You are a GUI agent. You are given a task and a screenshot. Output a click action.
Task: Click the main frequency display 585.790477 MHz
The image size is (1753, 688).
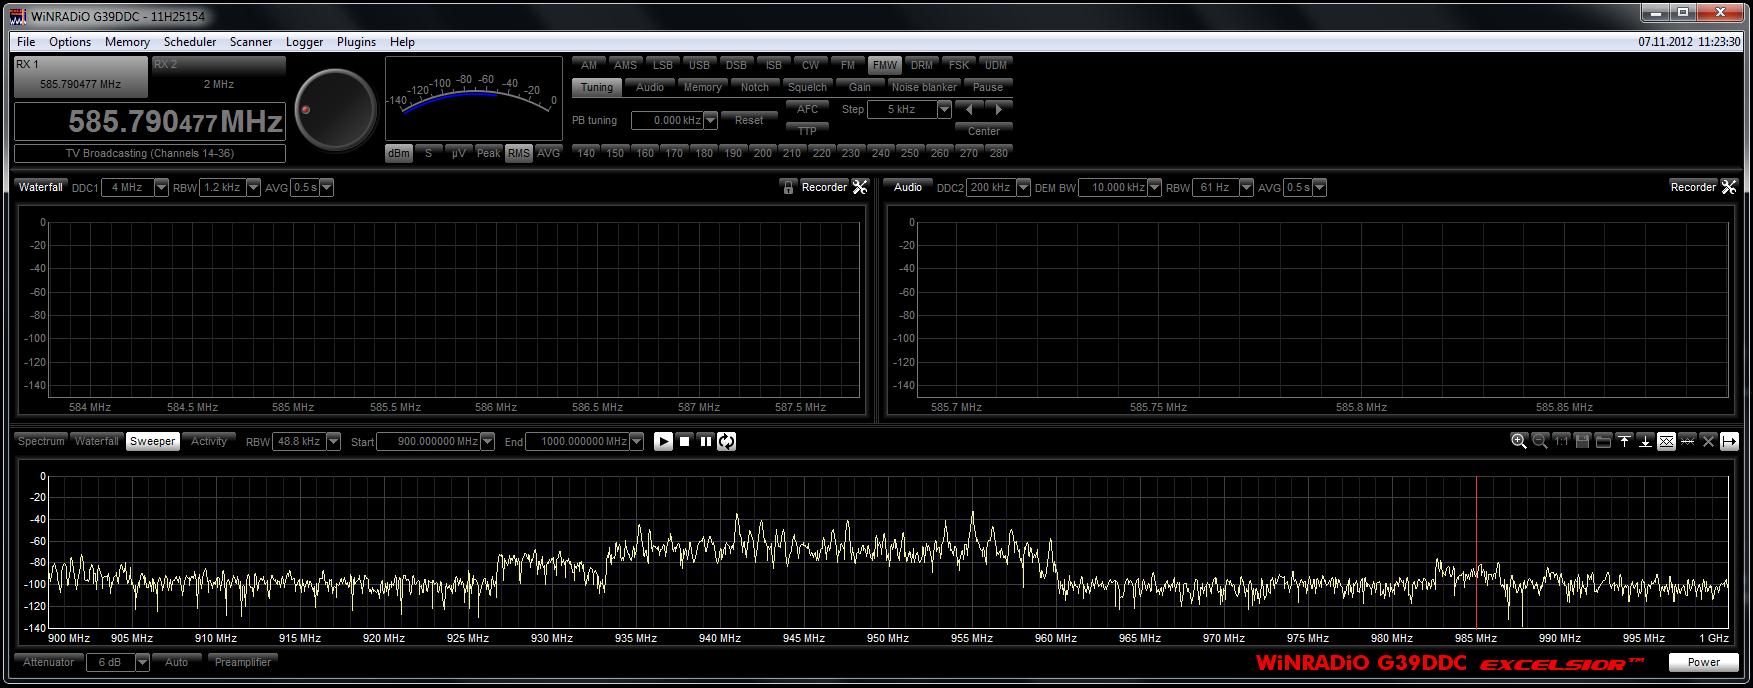coord(150,122)
